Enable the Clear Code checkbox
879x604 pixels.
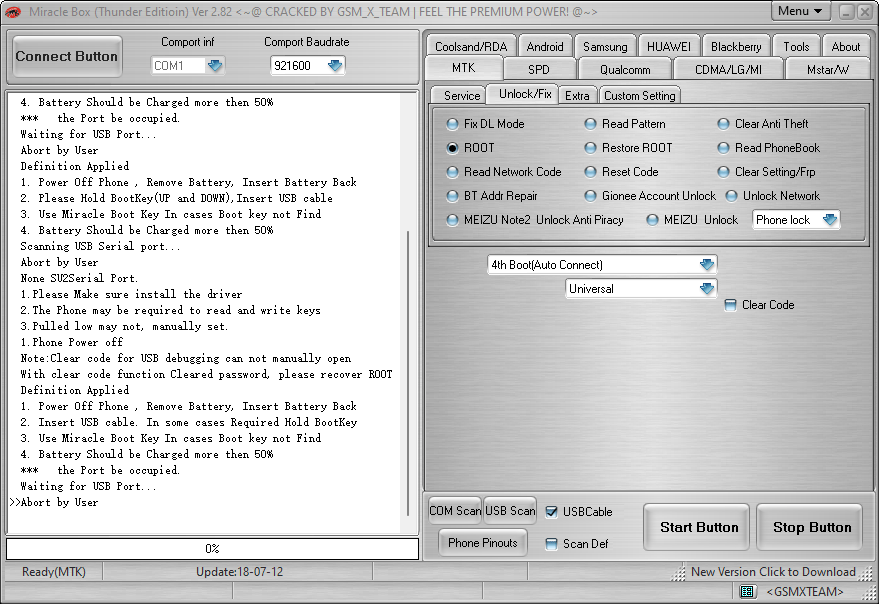(x=731, y=305)
